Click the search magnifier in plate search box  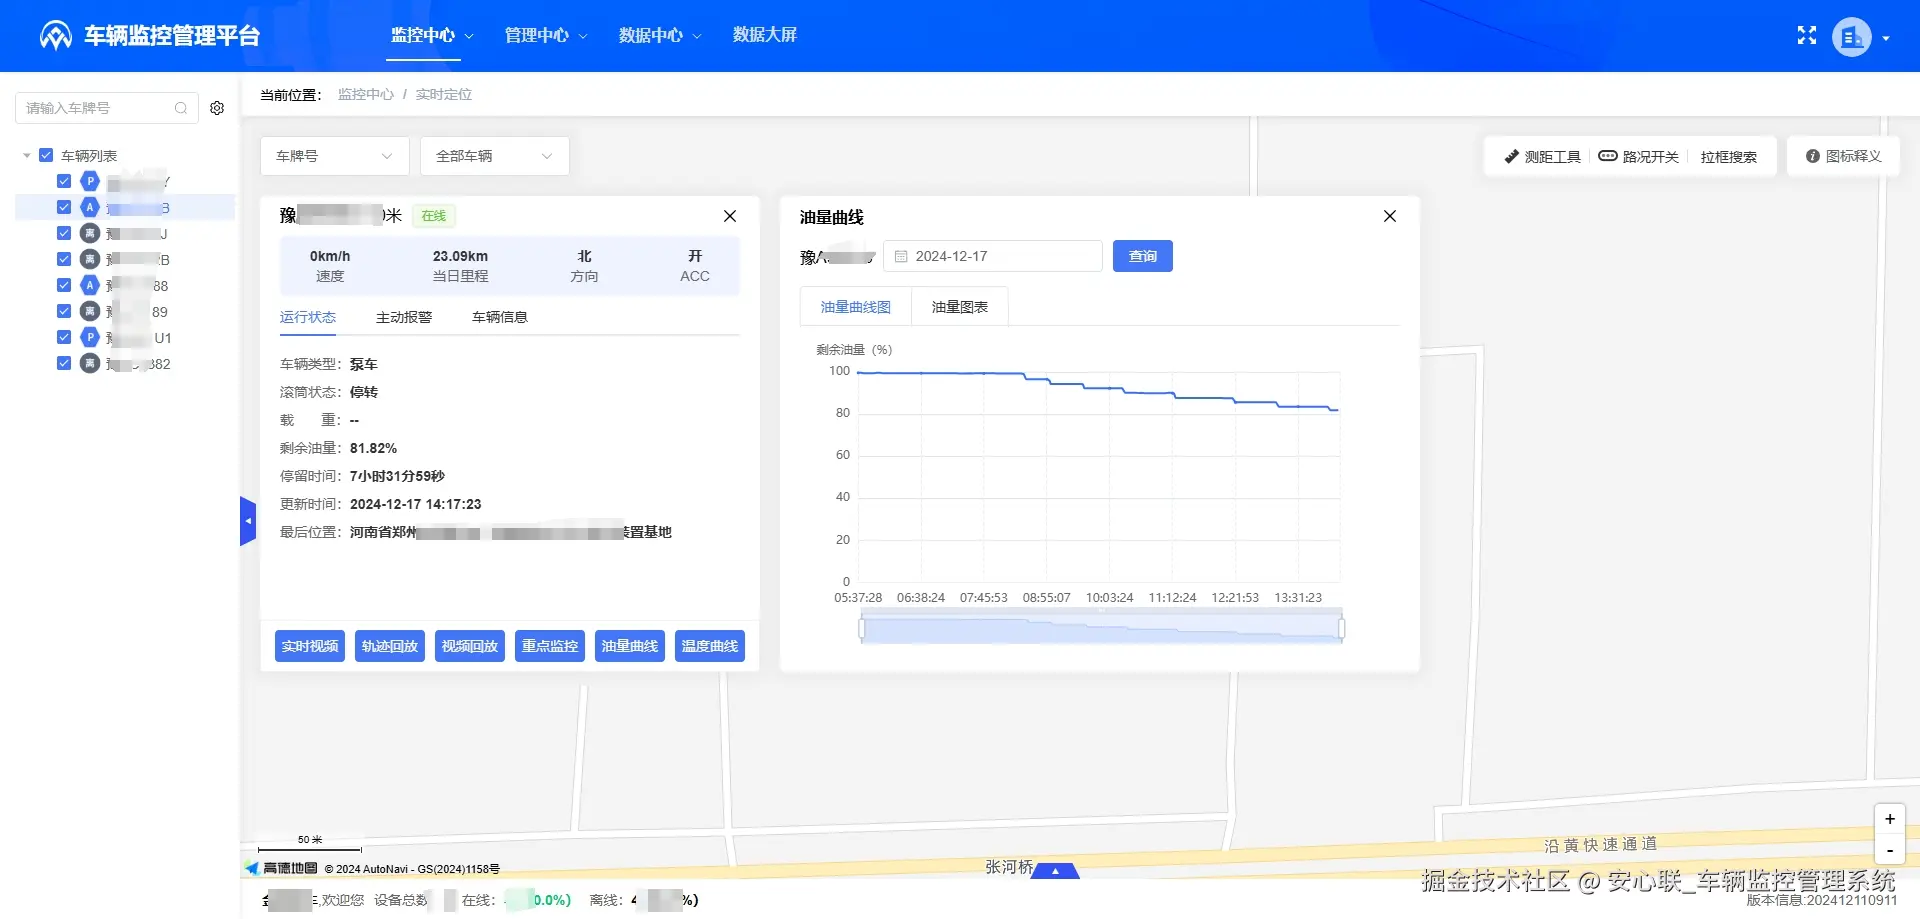[x=181, y=108]
